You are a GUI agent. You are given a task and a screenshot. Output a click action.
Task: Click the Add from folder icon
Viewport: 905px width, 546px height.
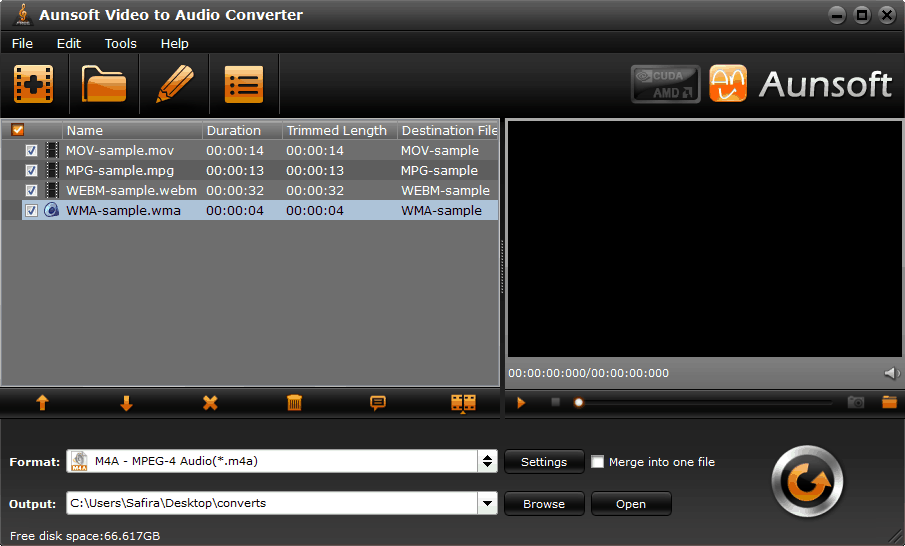[x=104, y=84]
